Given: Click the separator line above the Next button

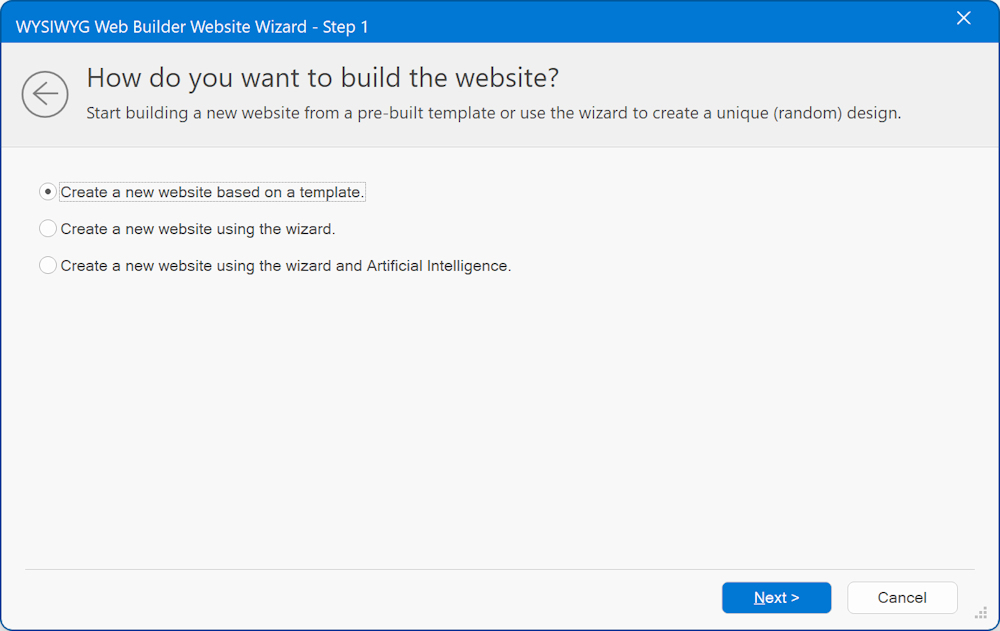Looking at the screenshot, I should coord(500,570).
